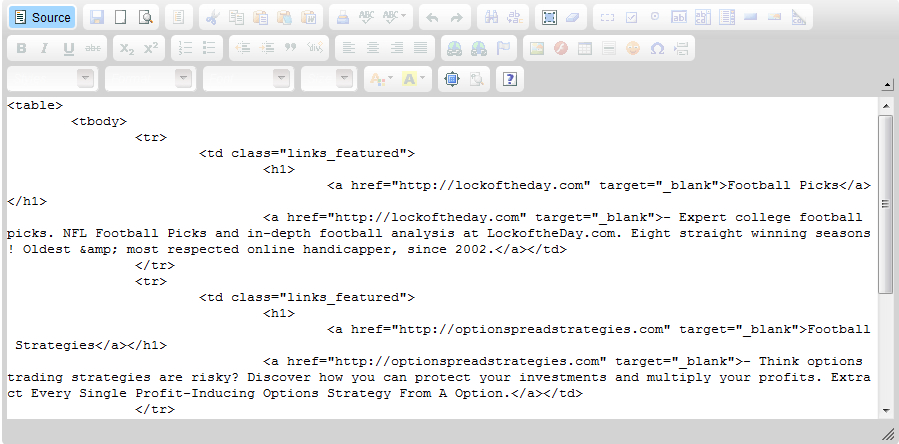The height and width of the screenshot is (444, 899).
Task: Click the Select All icon
Action: (x=549, y=18)
